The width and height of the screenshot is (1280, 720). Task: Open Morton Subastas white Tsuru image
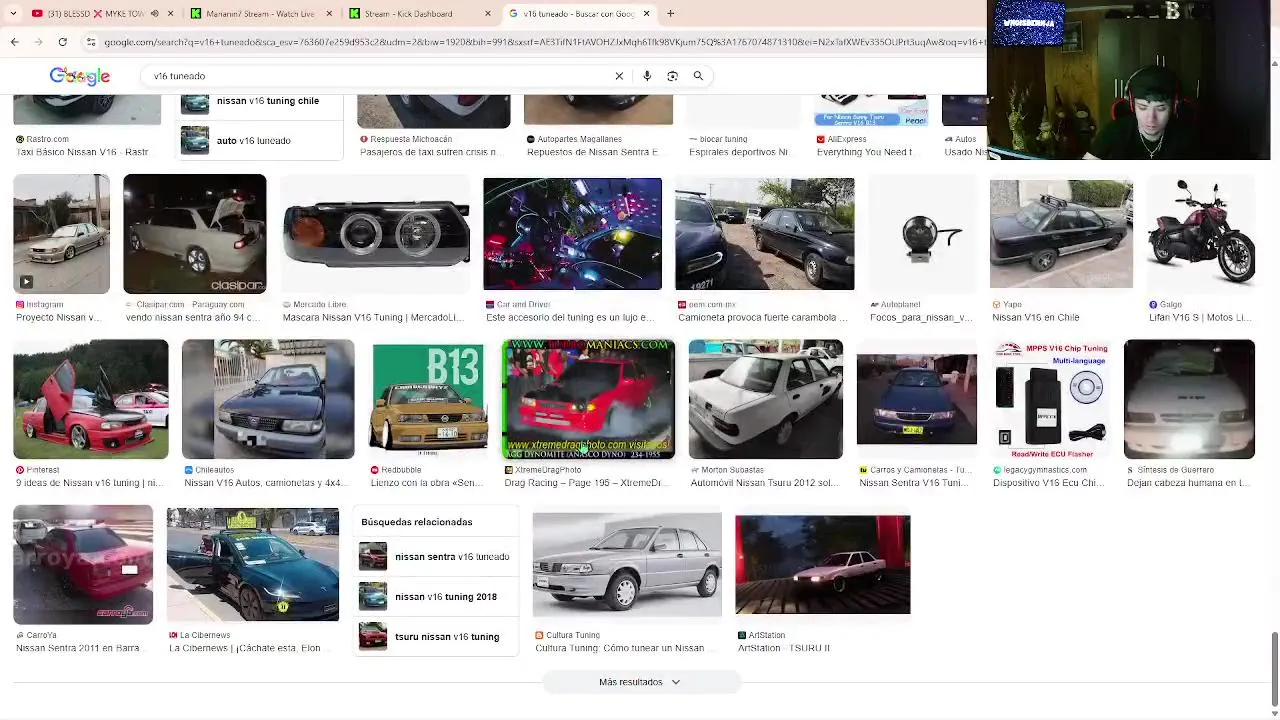[766, 399]
